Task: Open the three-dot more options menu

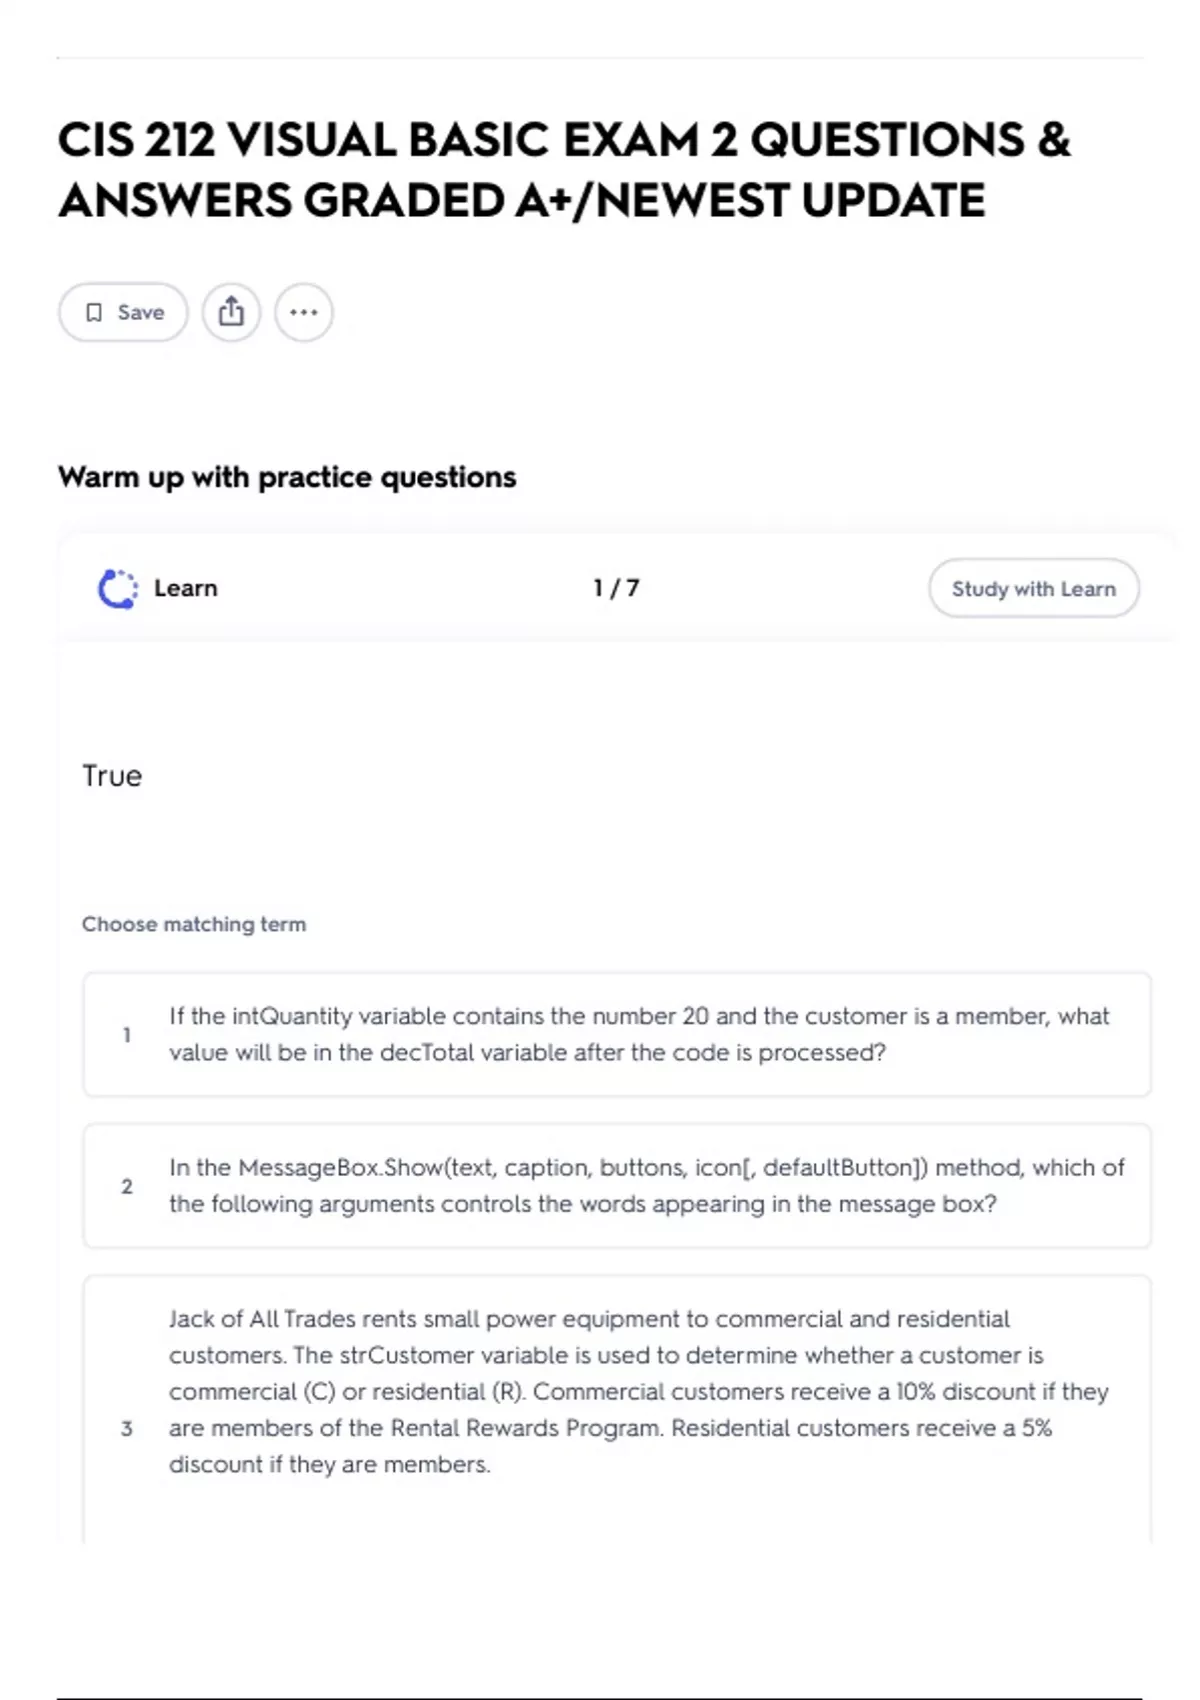Action: tap(304, 312)
